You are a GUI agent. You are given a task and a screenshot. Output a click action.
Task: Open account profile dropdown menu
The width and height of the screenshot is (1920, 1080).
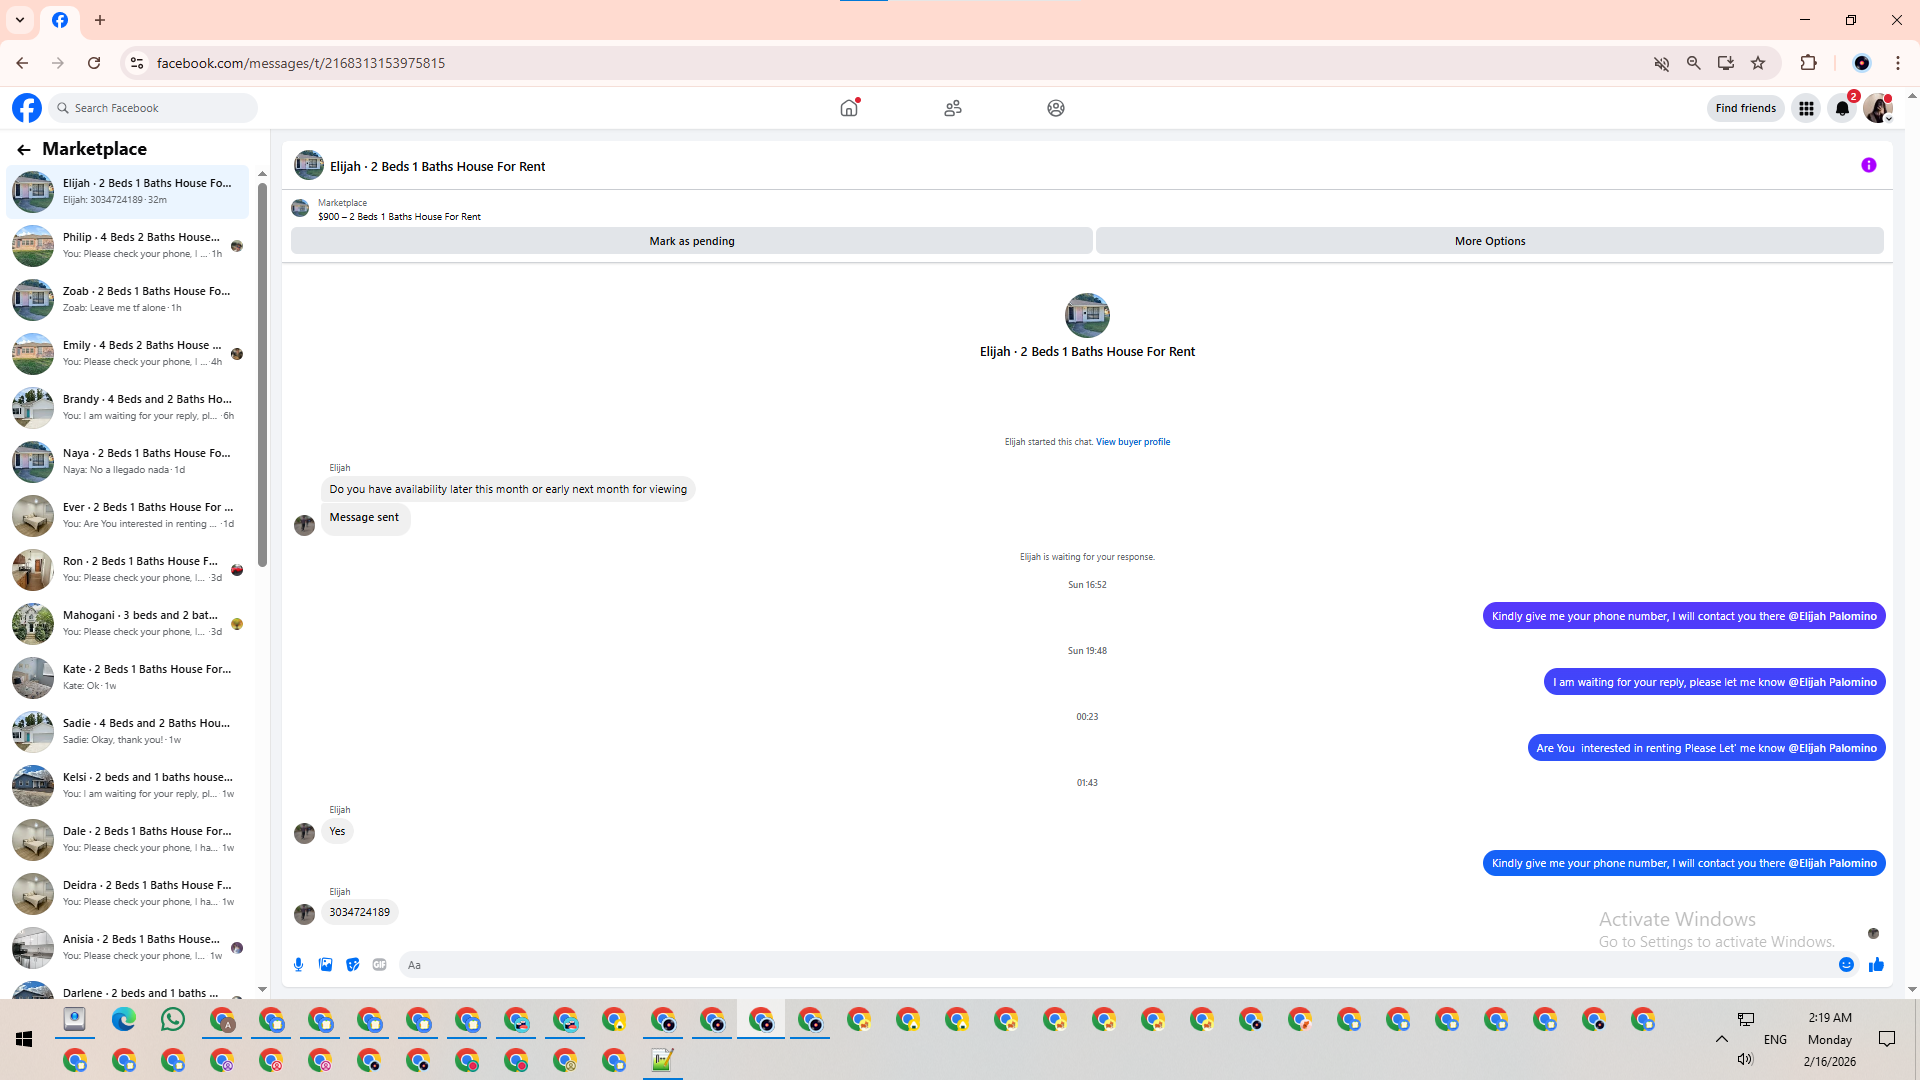pyautogui.click(x=1878, y=108)
